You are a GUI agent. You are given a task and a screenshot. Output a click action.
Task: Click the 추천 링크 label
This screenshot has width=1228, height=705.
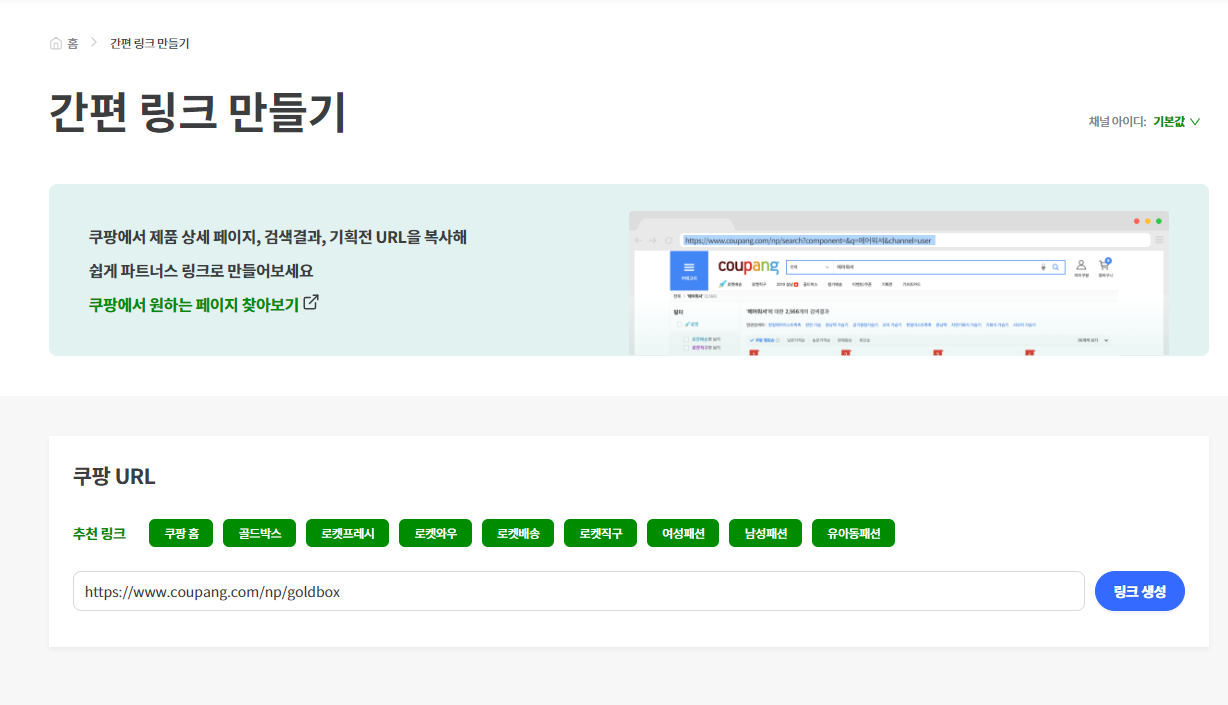tap(99, 534)
